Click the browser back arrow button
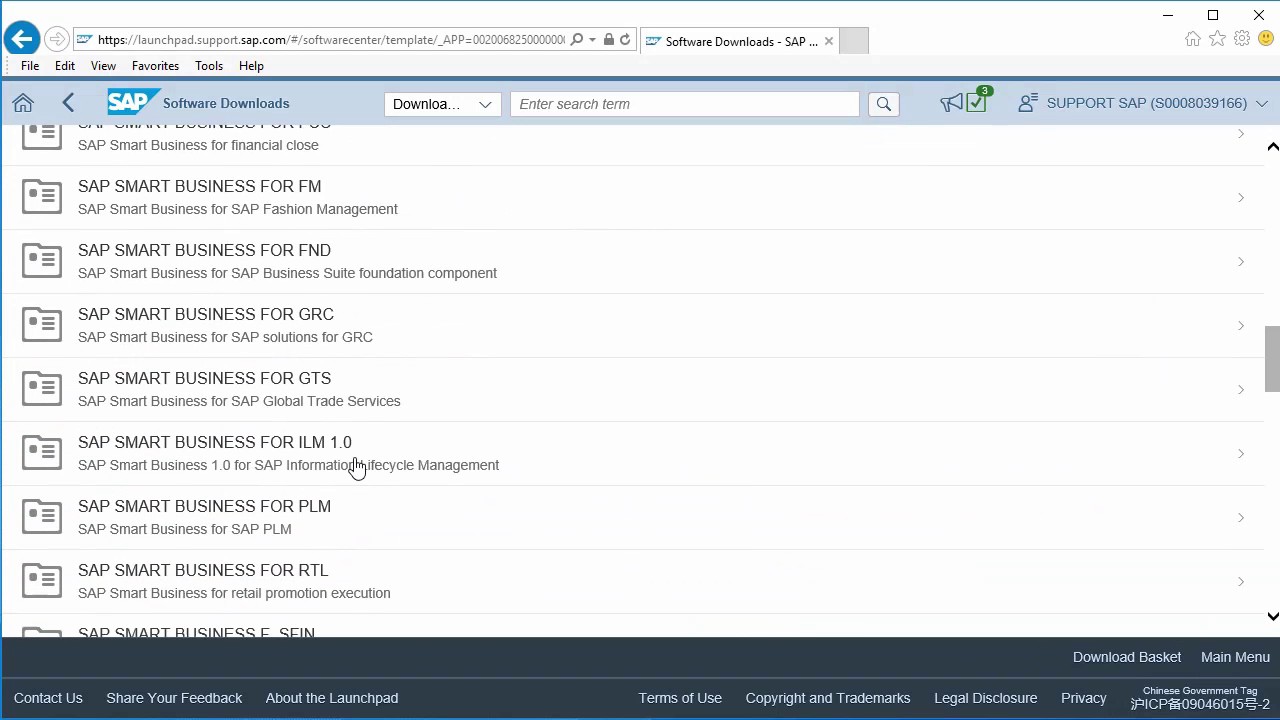Viewport: 1280px width, 720px height. [x=21, y=39]
